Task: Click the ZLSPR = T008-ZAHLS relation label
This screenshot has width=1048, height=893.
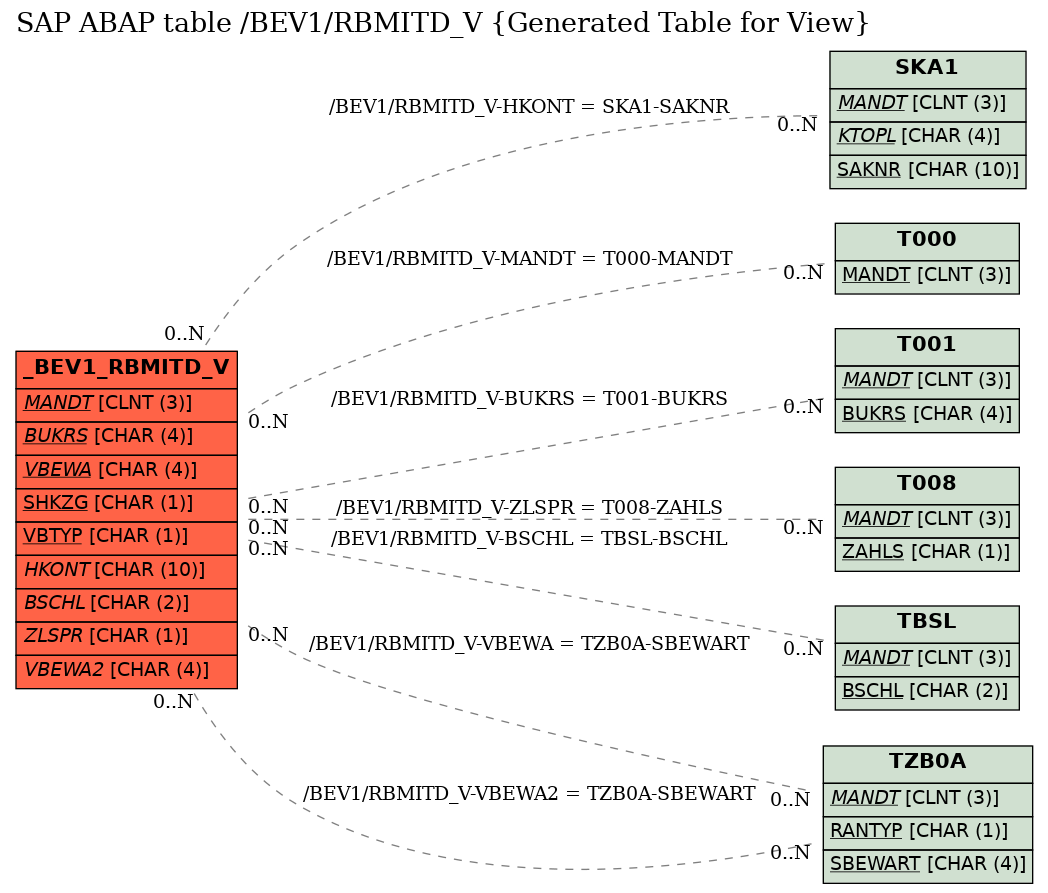Action: pos(529,508)
